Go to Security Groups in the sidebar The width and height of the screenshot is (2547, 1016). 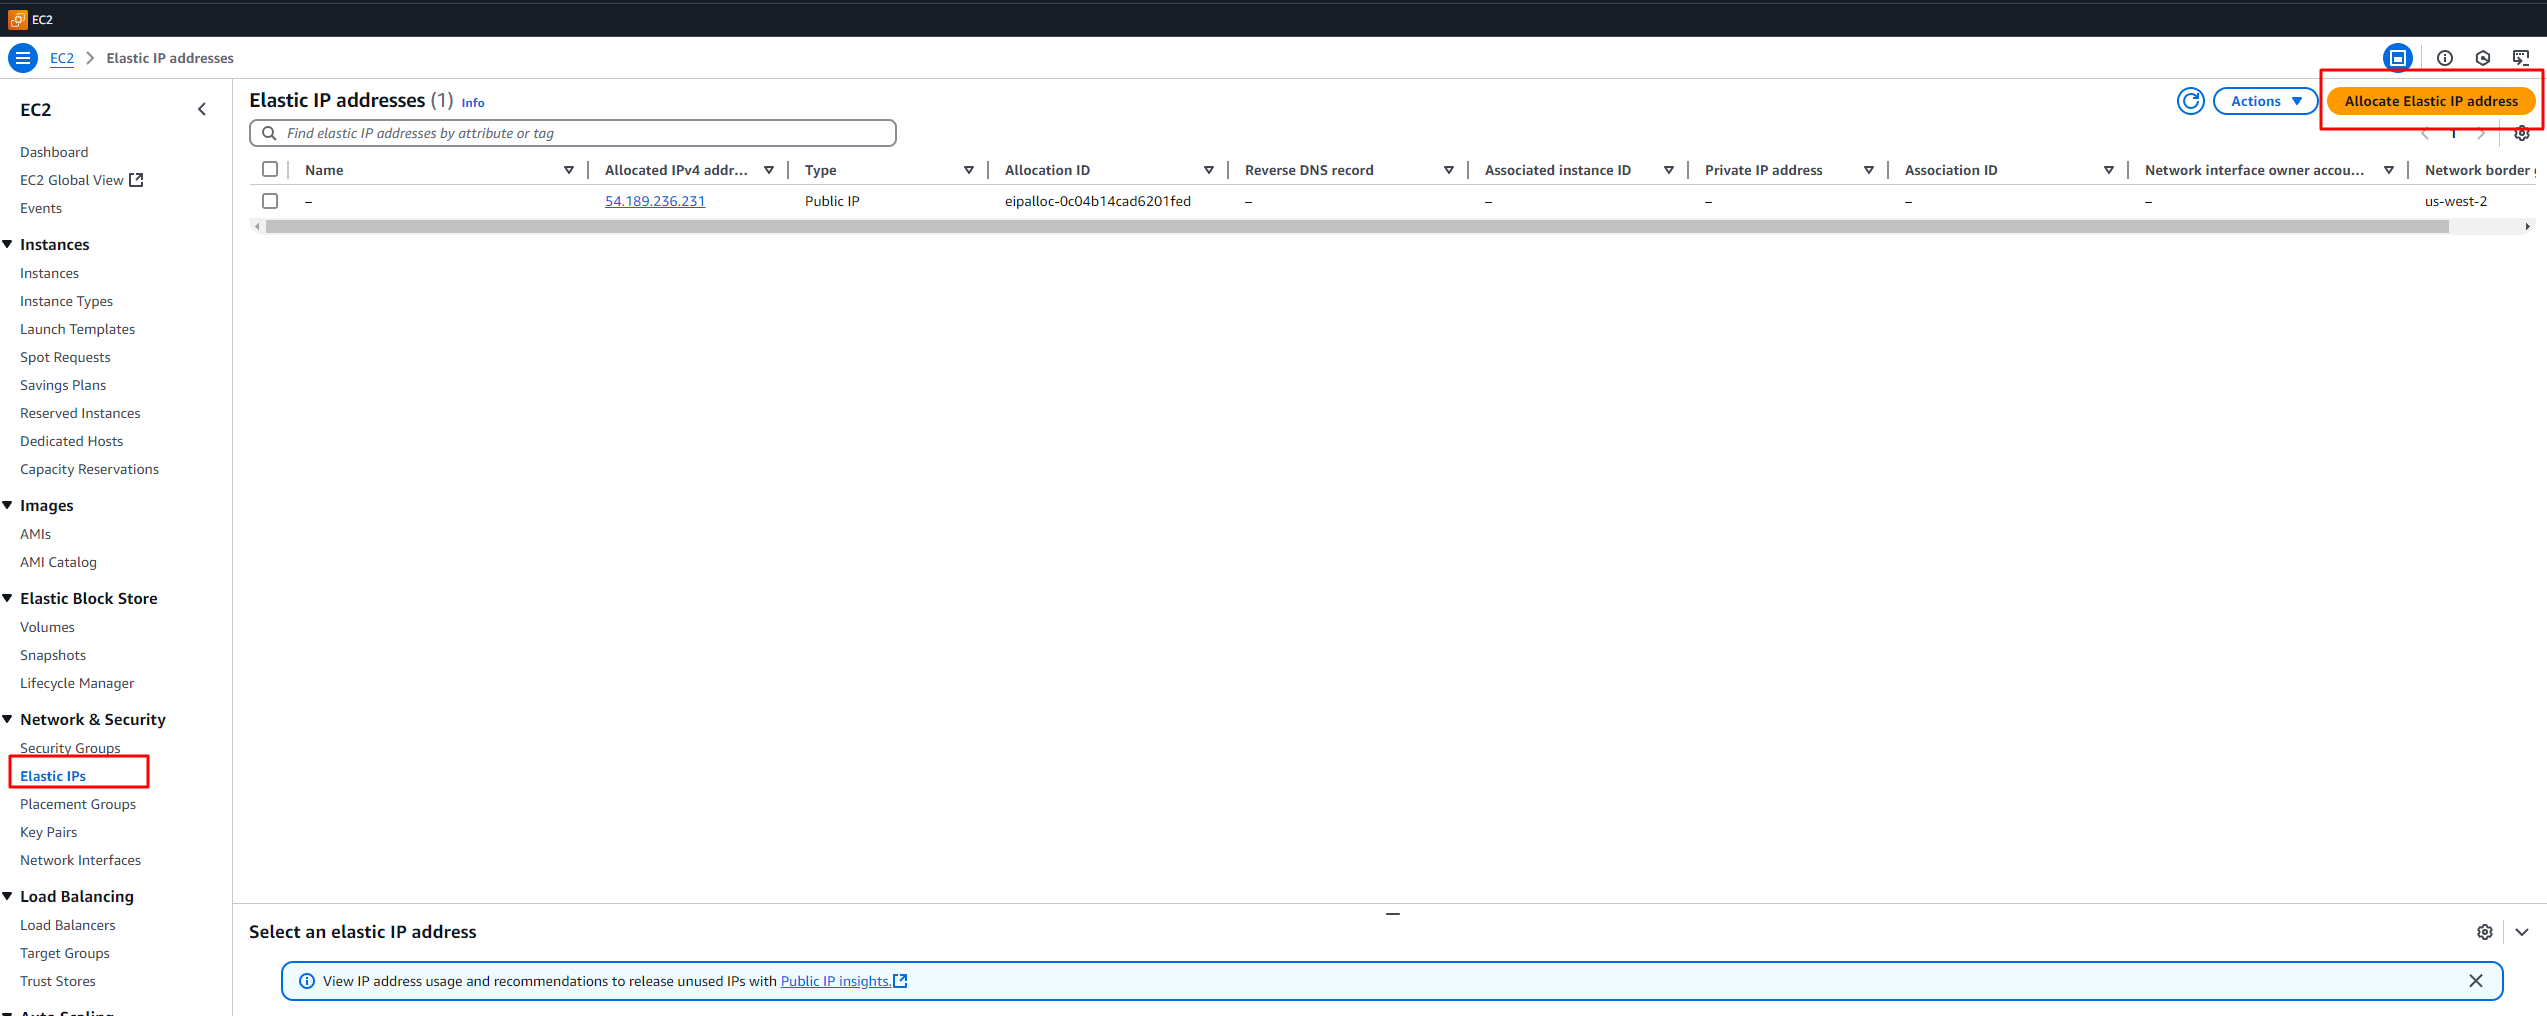[x=70, y=748]
